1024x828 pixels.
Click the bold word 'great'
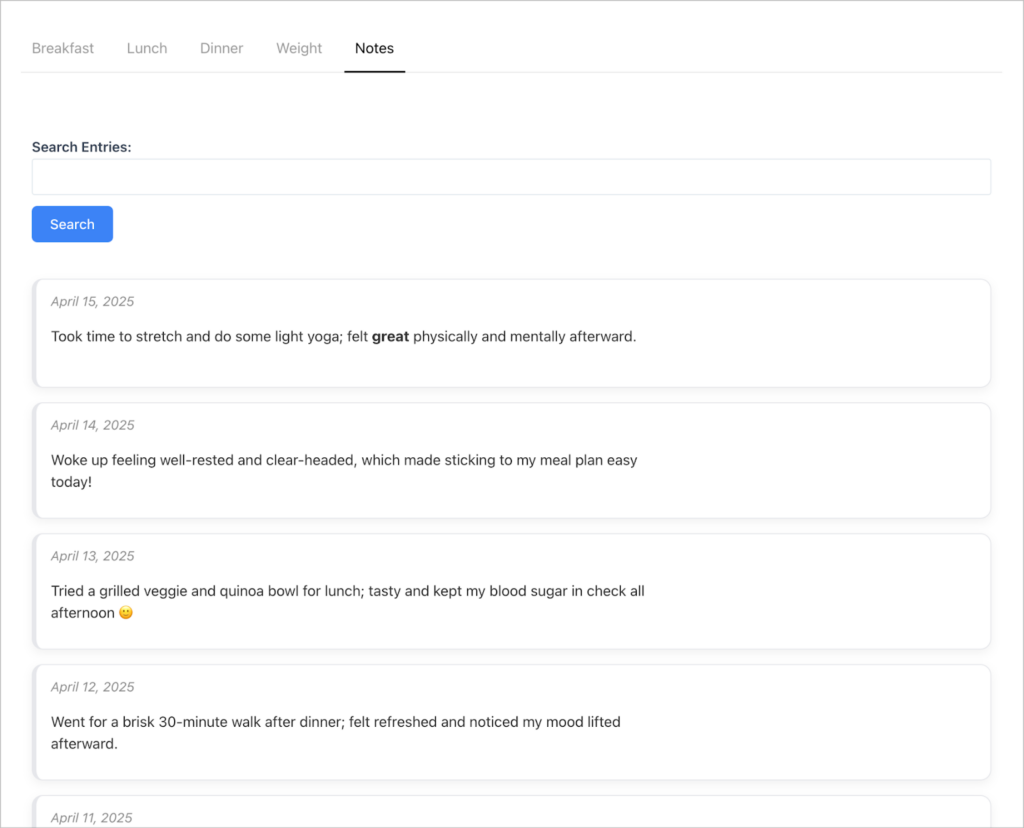(391, 337)
